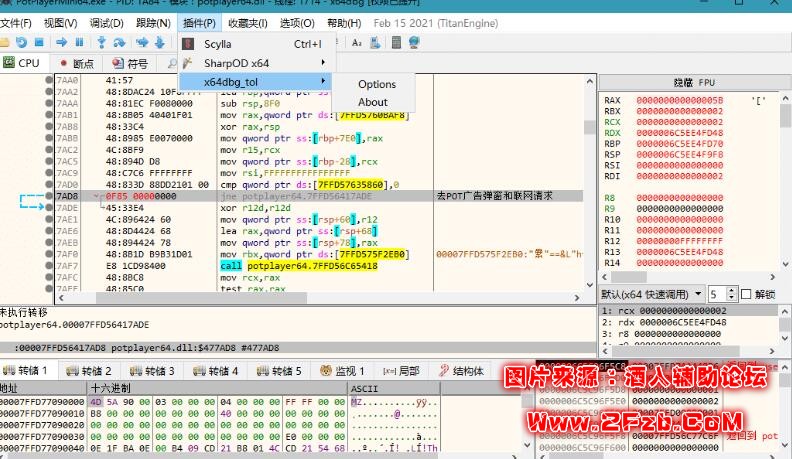Click the run arrow toolbar icon

[62, 42]
